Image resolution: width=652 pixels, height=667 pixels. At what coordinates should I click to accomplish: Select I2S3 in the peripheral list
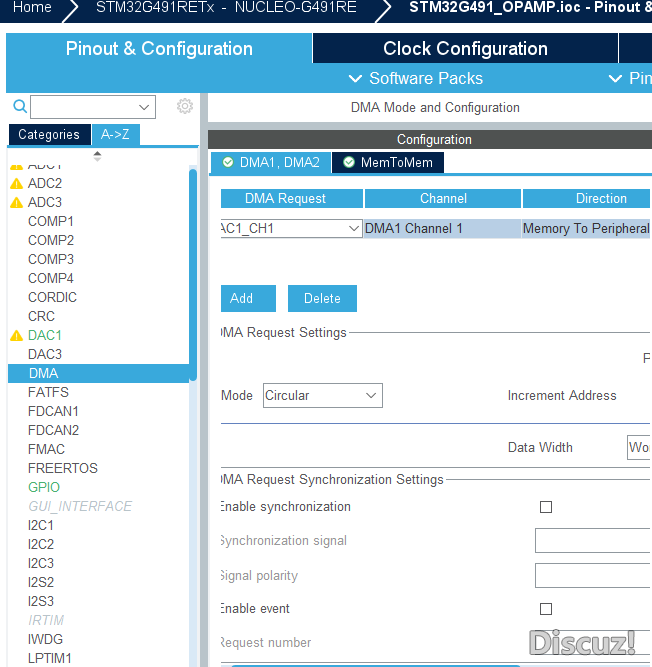tap(41, 601)
